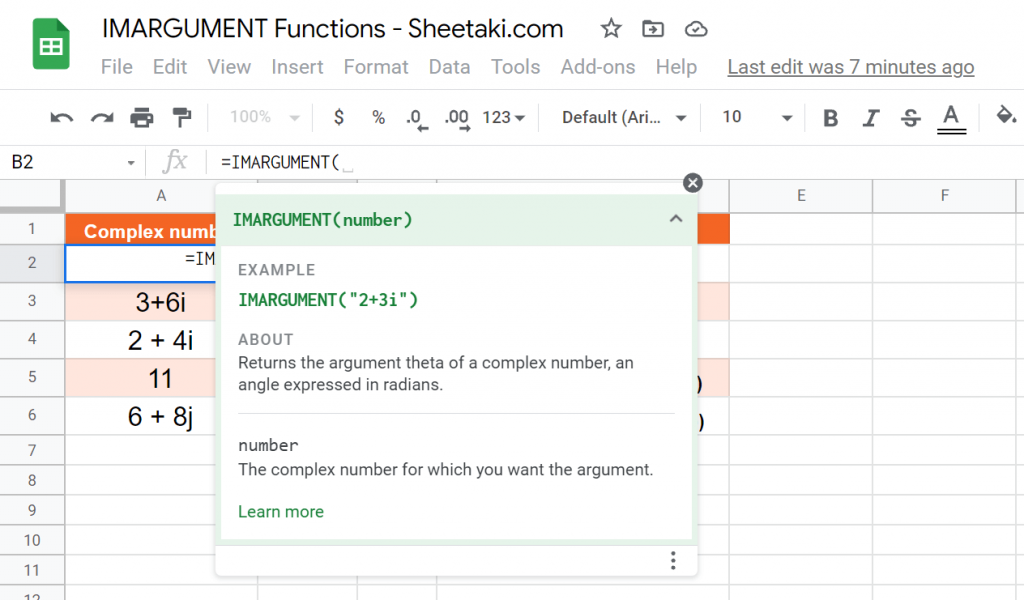Open the Add-ons menu
1024x600 pixels.
click(598, 67)
